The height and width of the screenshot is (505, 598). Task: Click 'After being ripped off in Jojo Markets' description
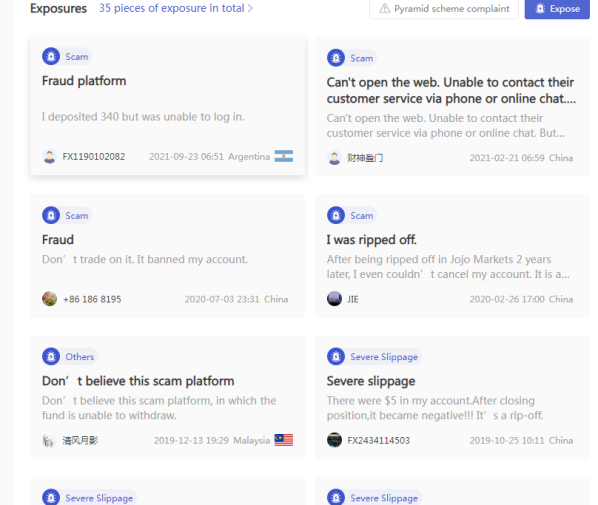(x=448, y=267)
